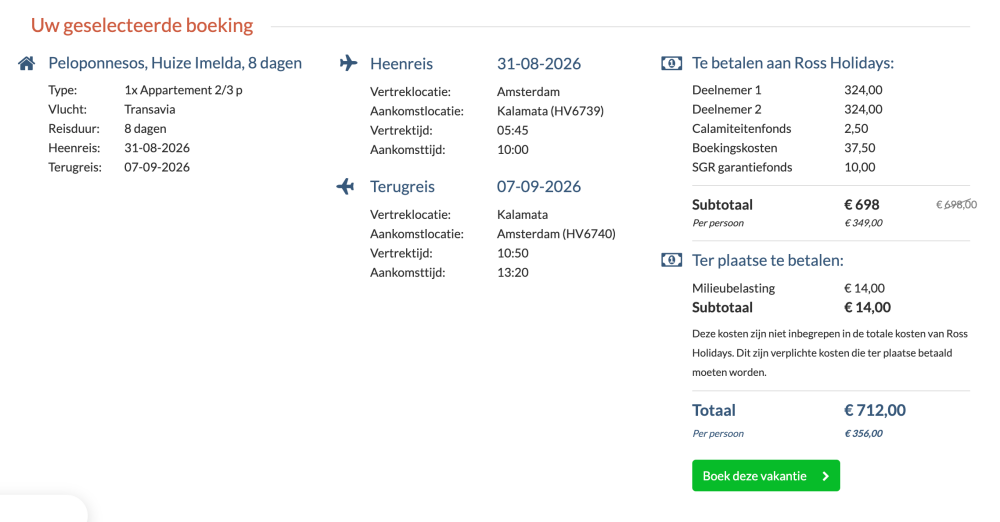This screenshot has height=522, width=1000.
Task: Click the return airplane icon next to Terugreis
Action: (x=345, y=186)
